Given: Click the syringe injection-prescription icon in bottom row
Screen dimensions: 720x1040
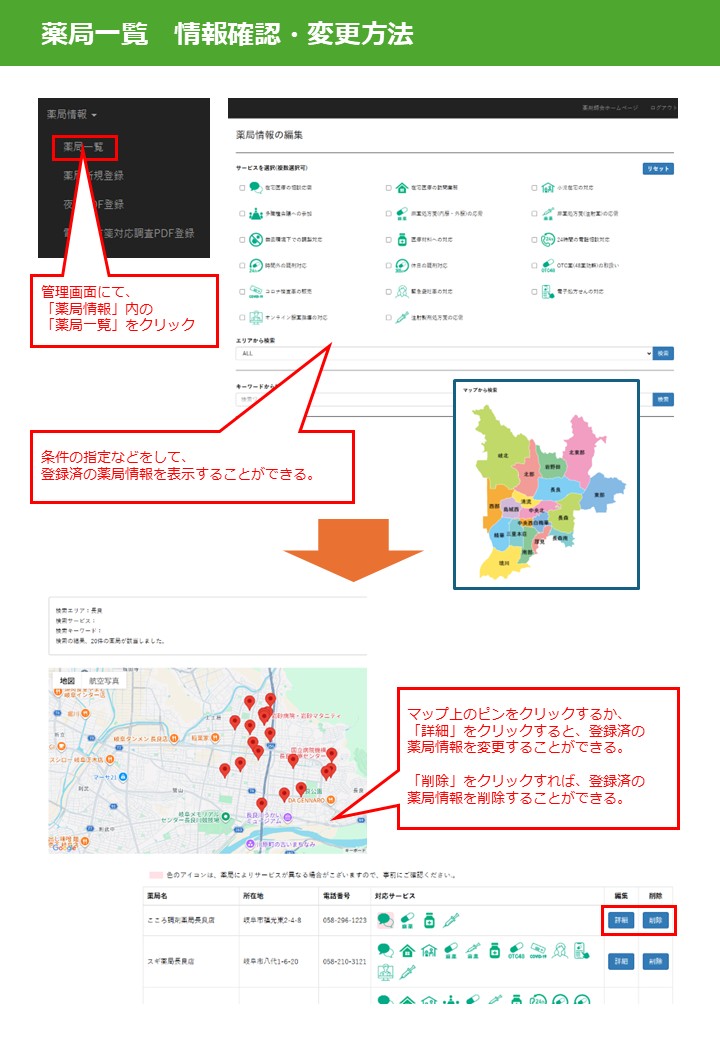Looking at the screenshot, I should click(x=401, y=318).
